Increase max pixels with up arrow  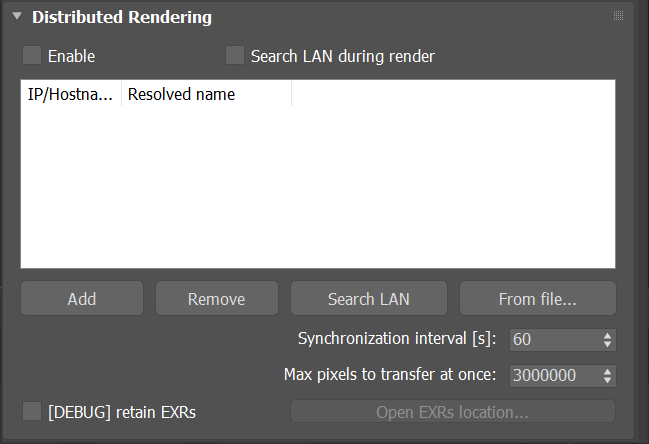(x=607, y=371)
